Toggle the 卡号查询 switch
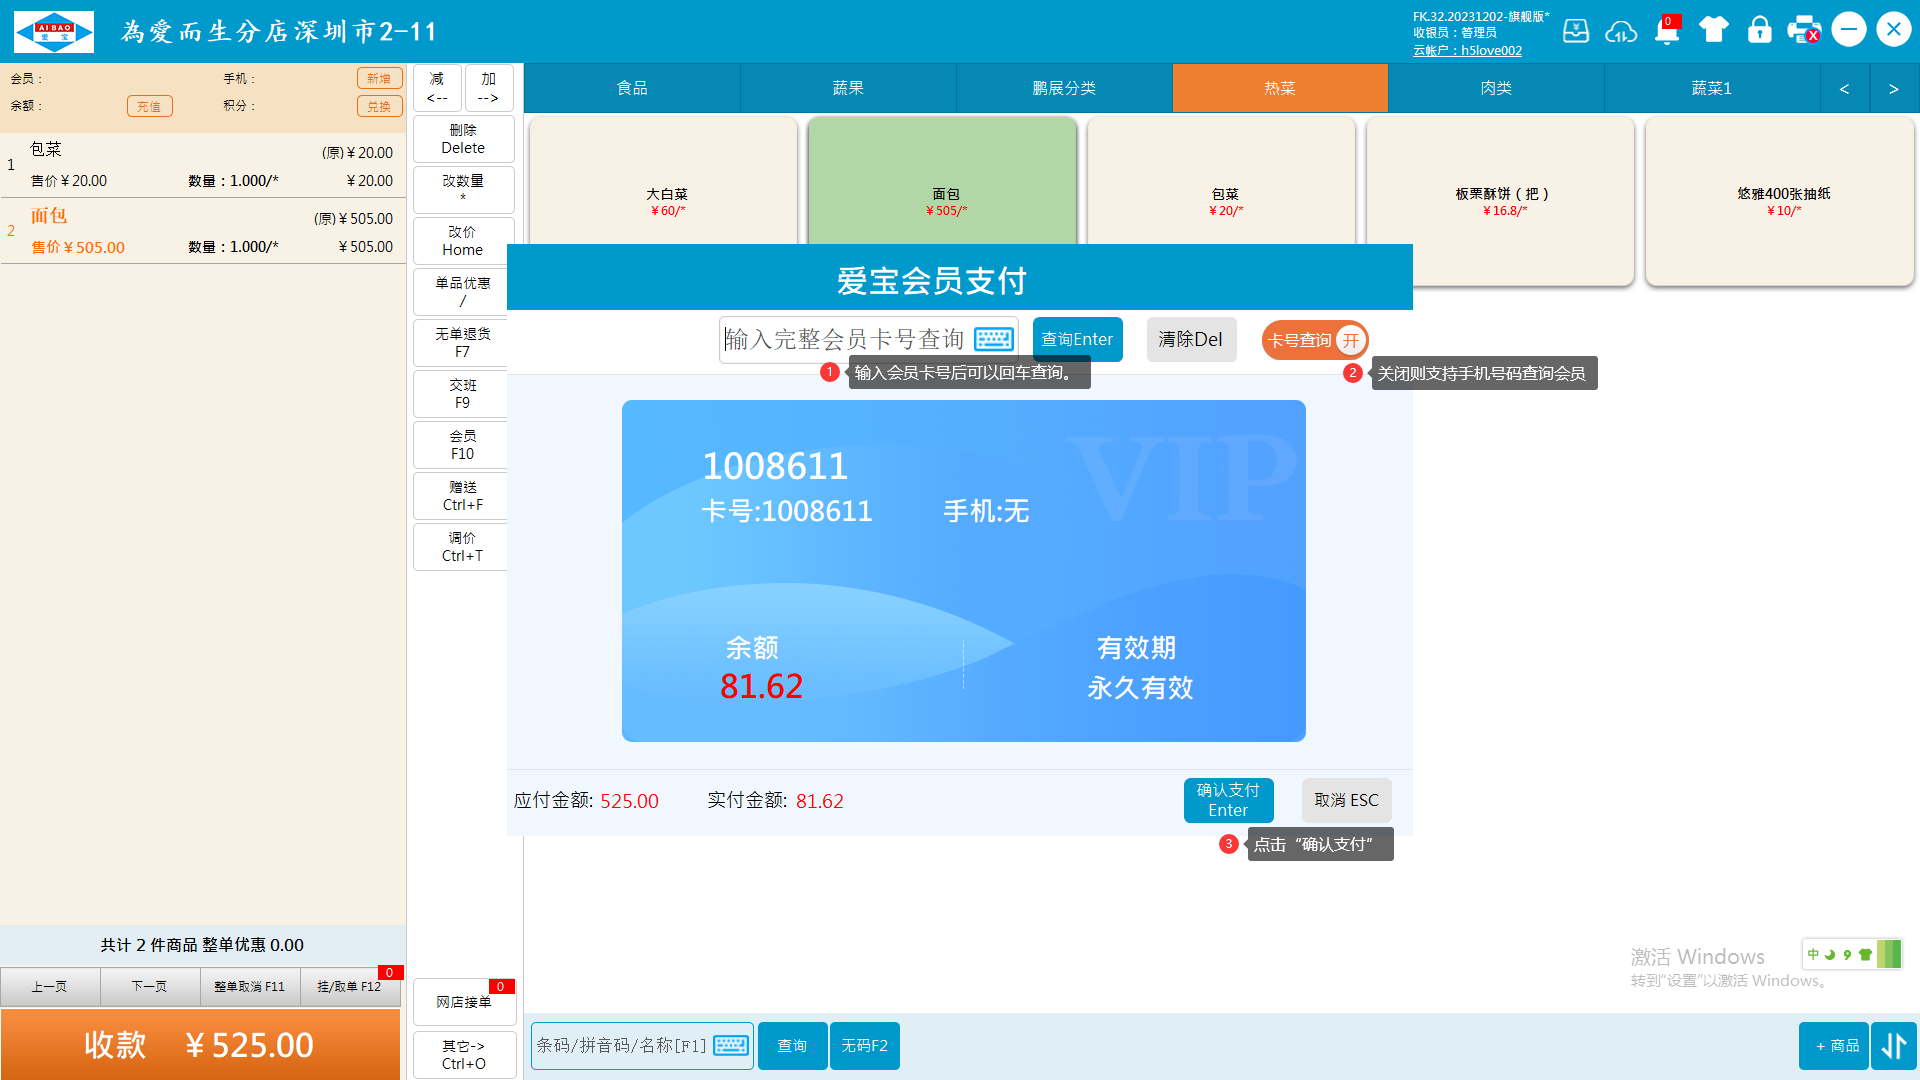This screenshot has width=1920, height=1080. (1315, 340)
